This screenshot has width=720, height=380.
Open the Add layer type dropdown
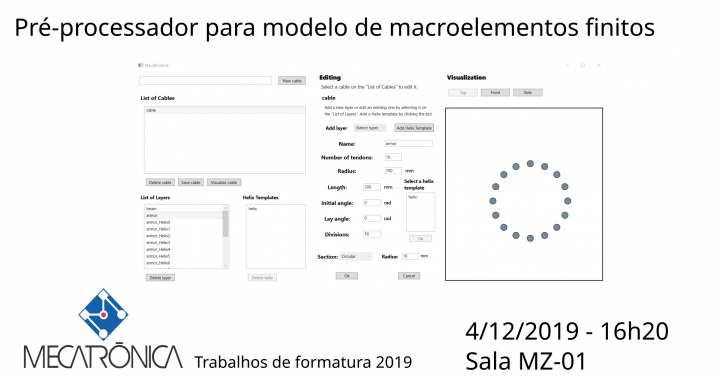(x=370, y=128)
